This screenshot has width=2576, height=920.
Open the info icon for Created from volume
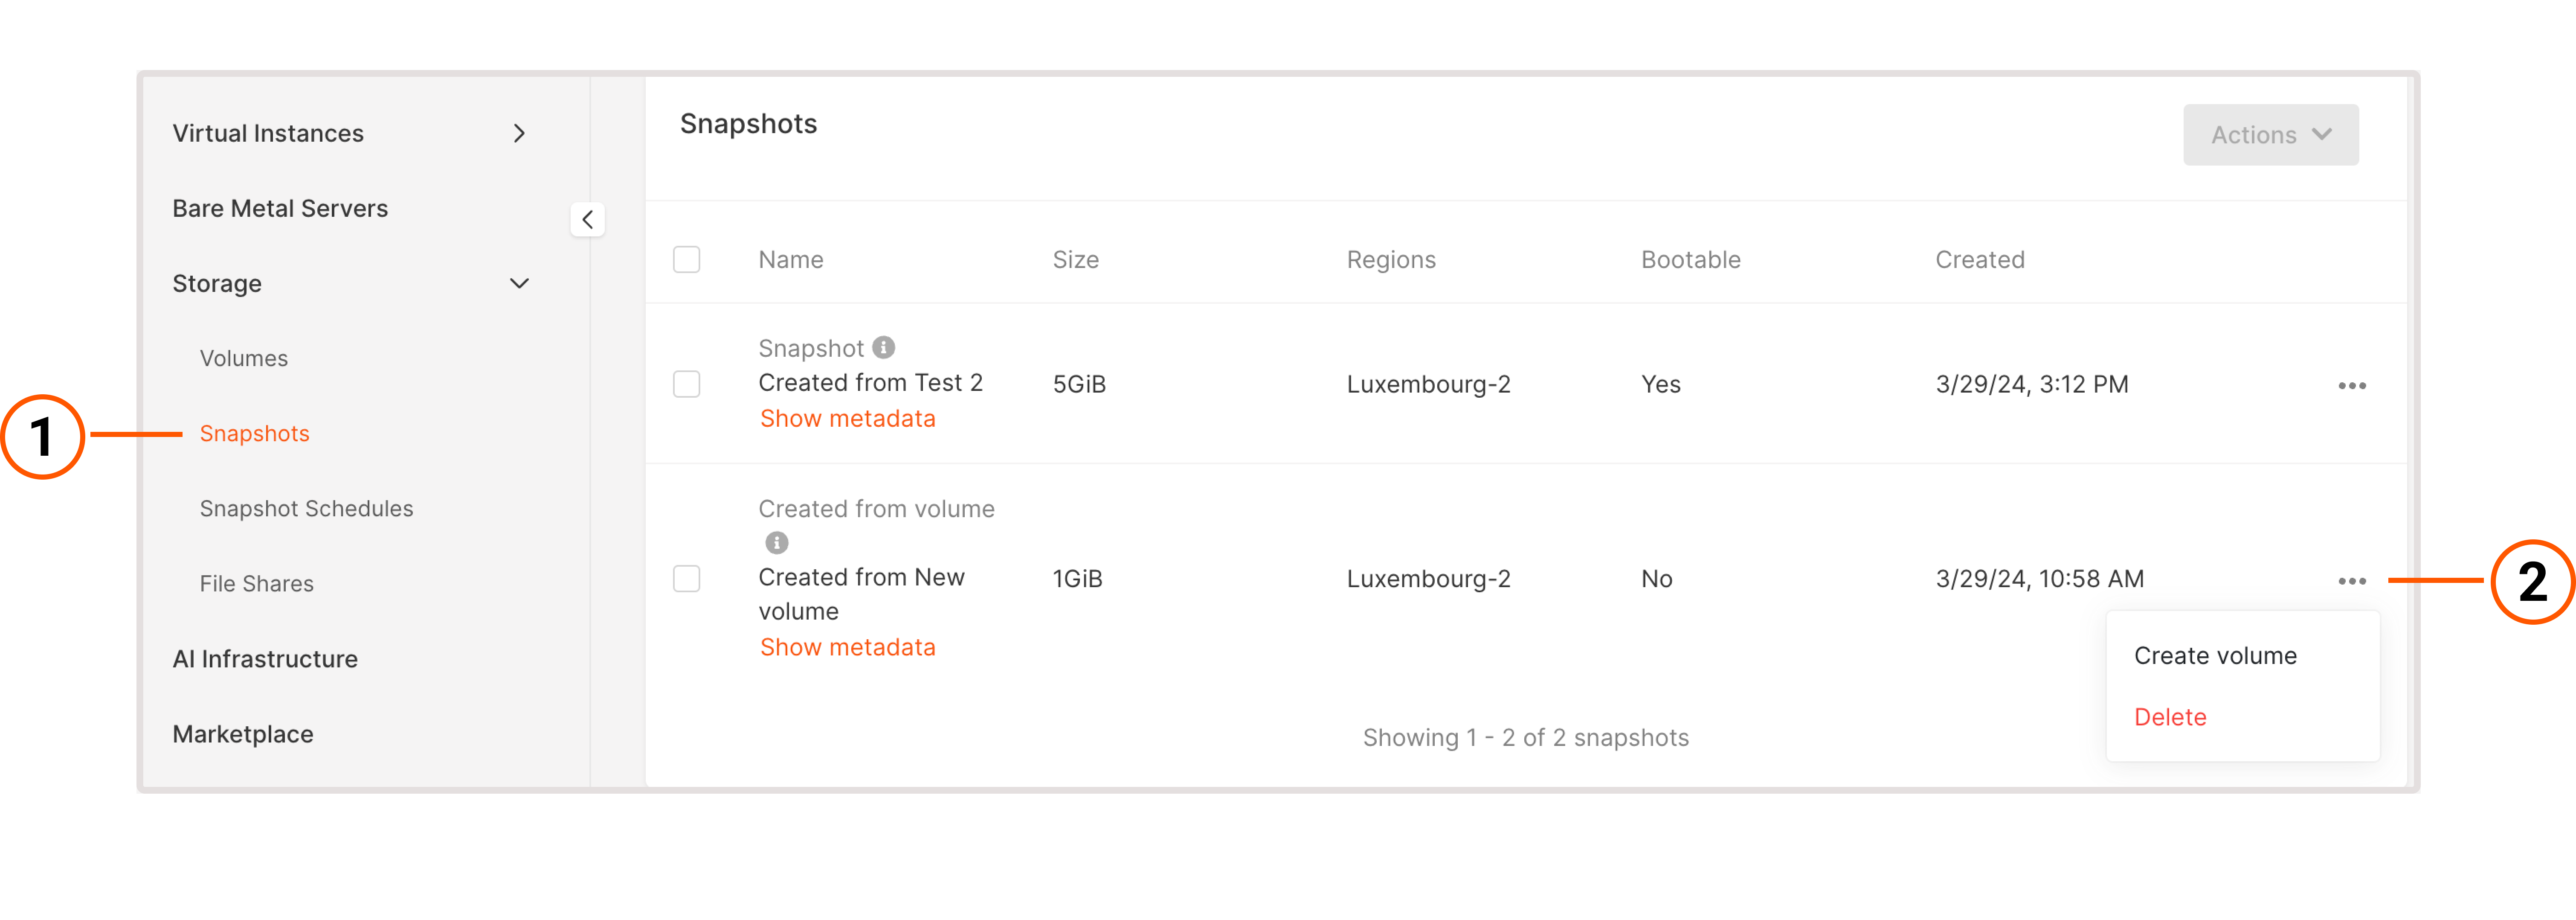(x=777, y=543)
